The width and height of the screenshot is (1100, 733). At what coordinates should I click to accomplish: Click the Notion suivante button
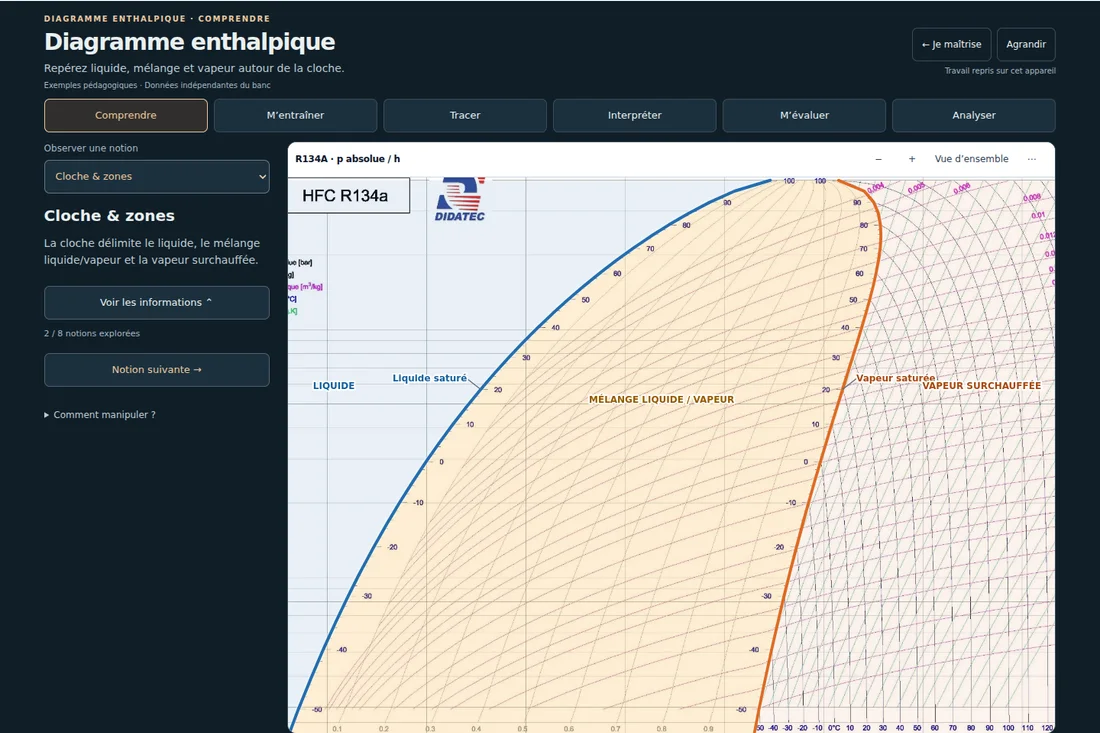(x=156, y=370)
